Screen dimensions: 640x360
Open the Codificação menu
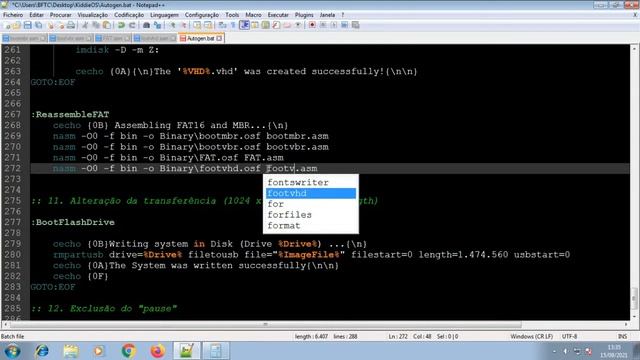click(129, 15)
